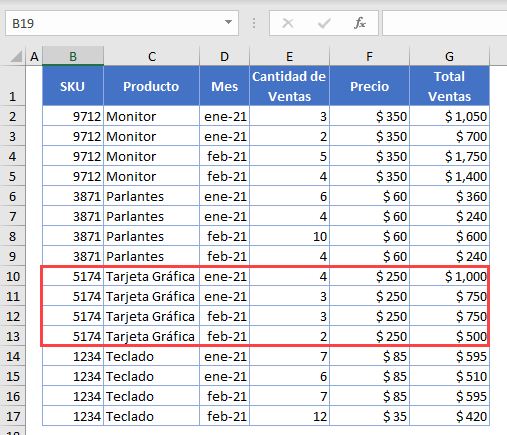The height and width of the screenshot is (435, 507).
Task: Select the $ 360 total cell
Action: click(x=449, y=196)
